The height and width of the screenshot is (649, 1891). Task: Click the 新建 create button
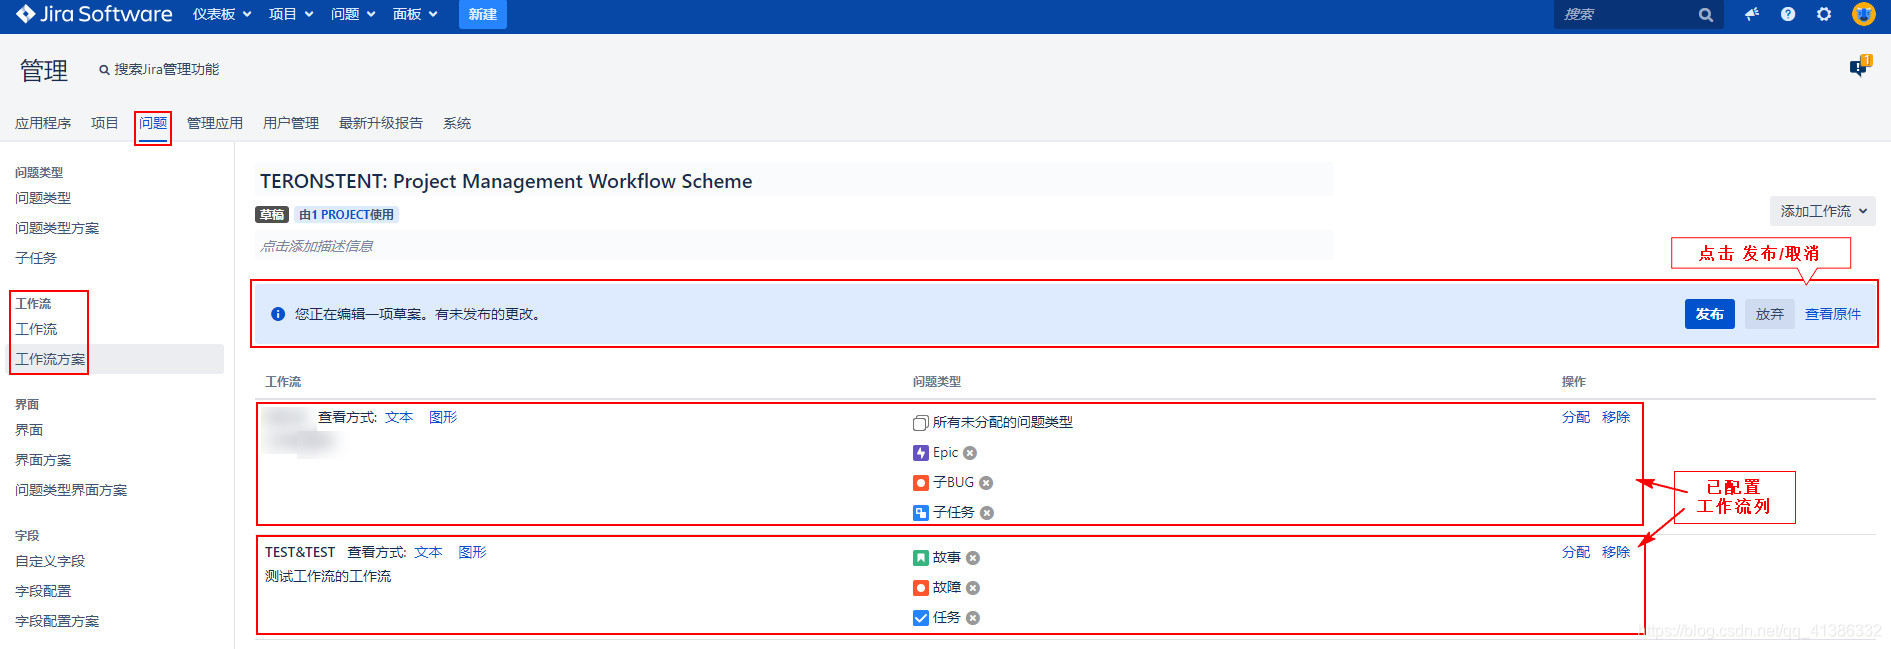(483, 14)
